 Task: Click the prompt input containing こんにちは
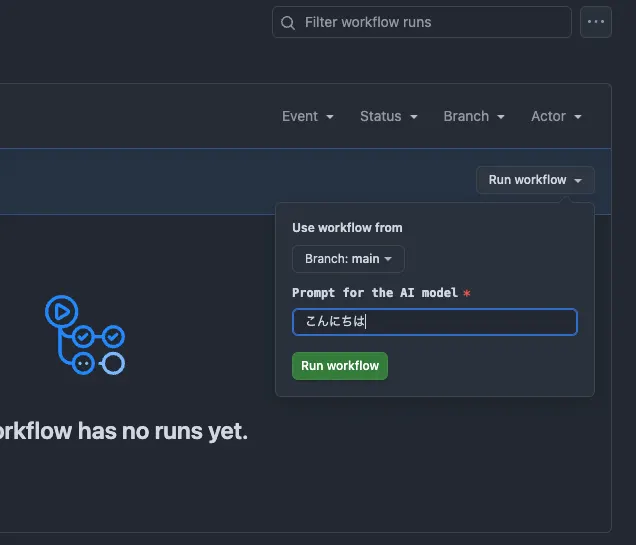[435, 322]
